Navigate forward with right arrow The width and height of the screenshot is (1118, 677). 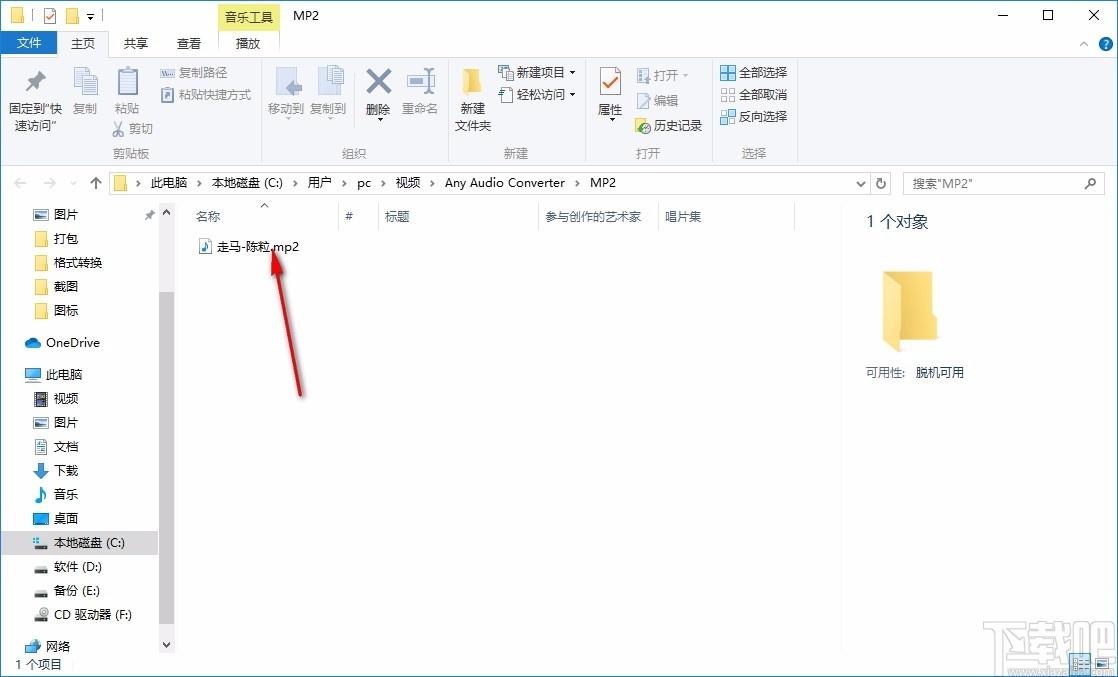coord(49,183)
